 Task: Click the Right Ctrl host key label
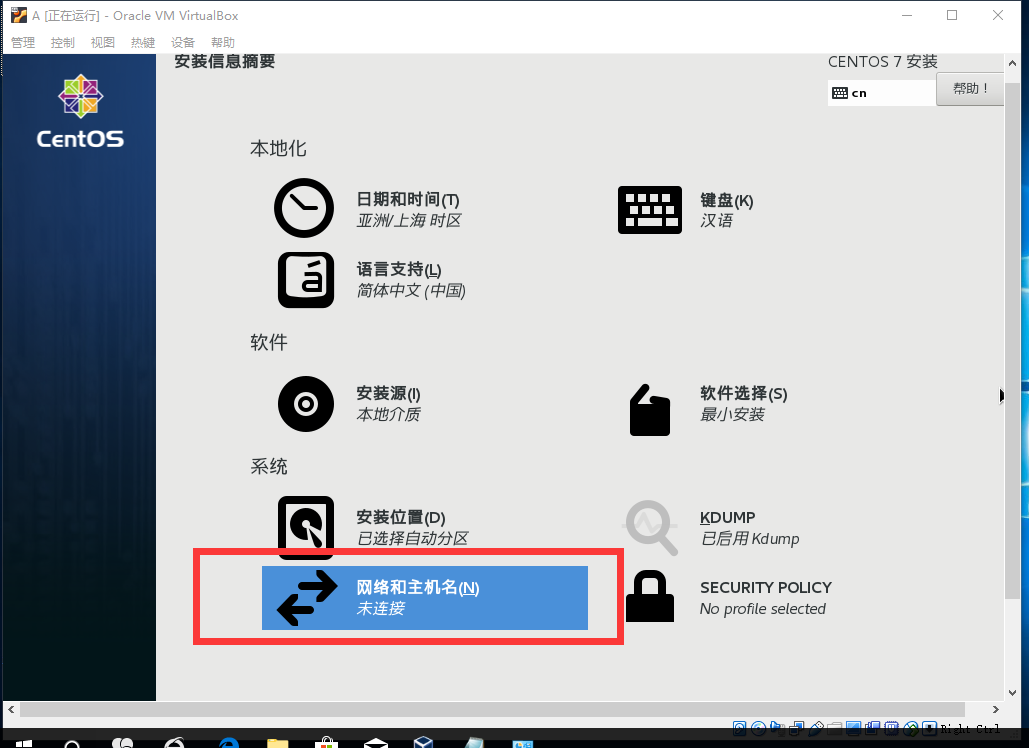970,728
